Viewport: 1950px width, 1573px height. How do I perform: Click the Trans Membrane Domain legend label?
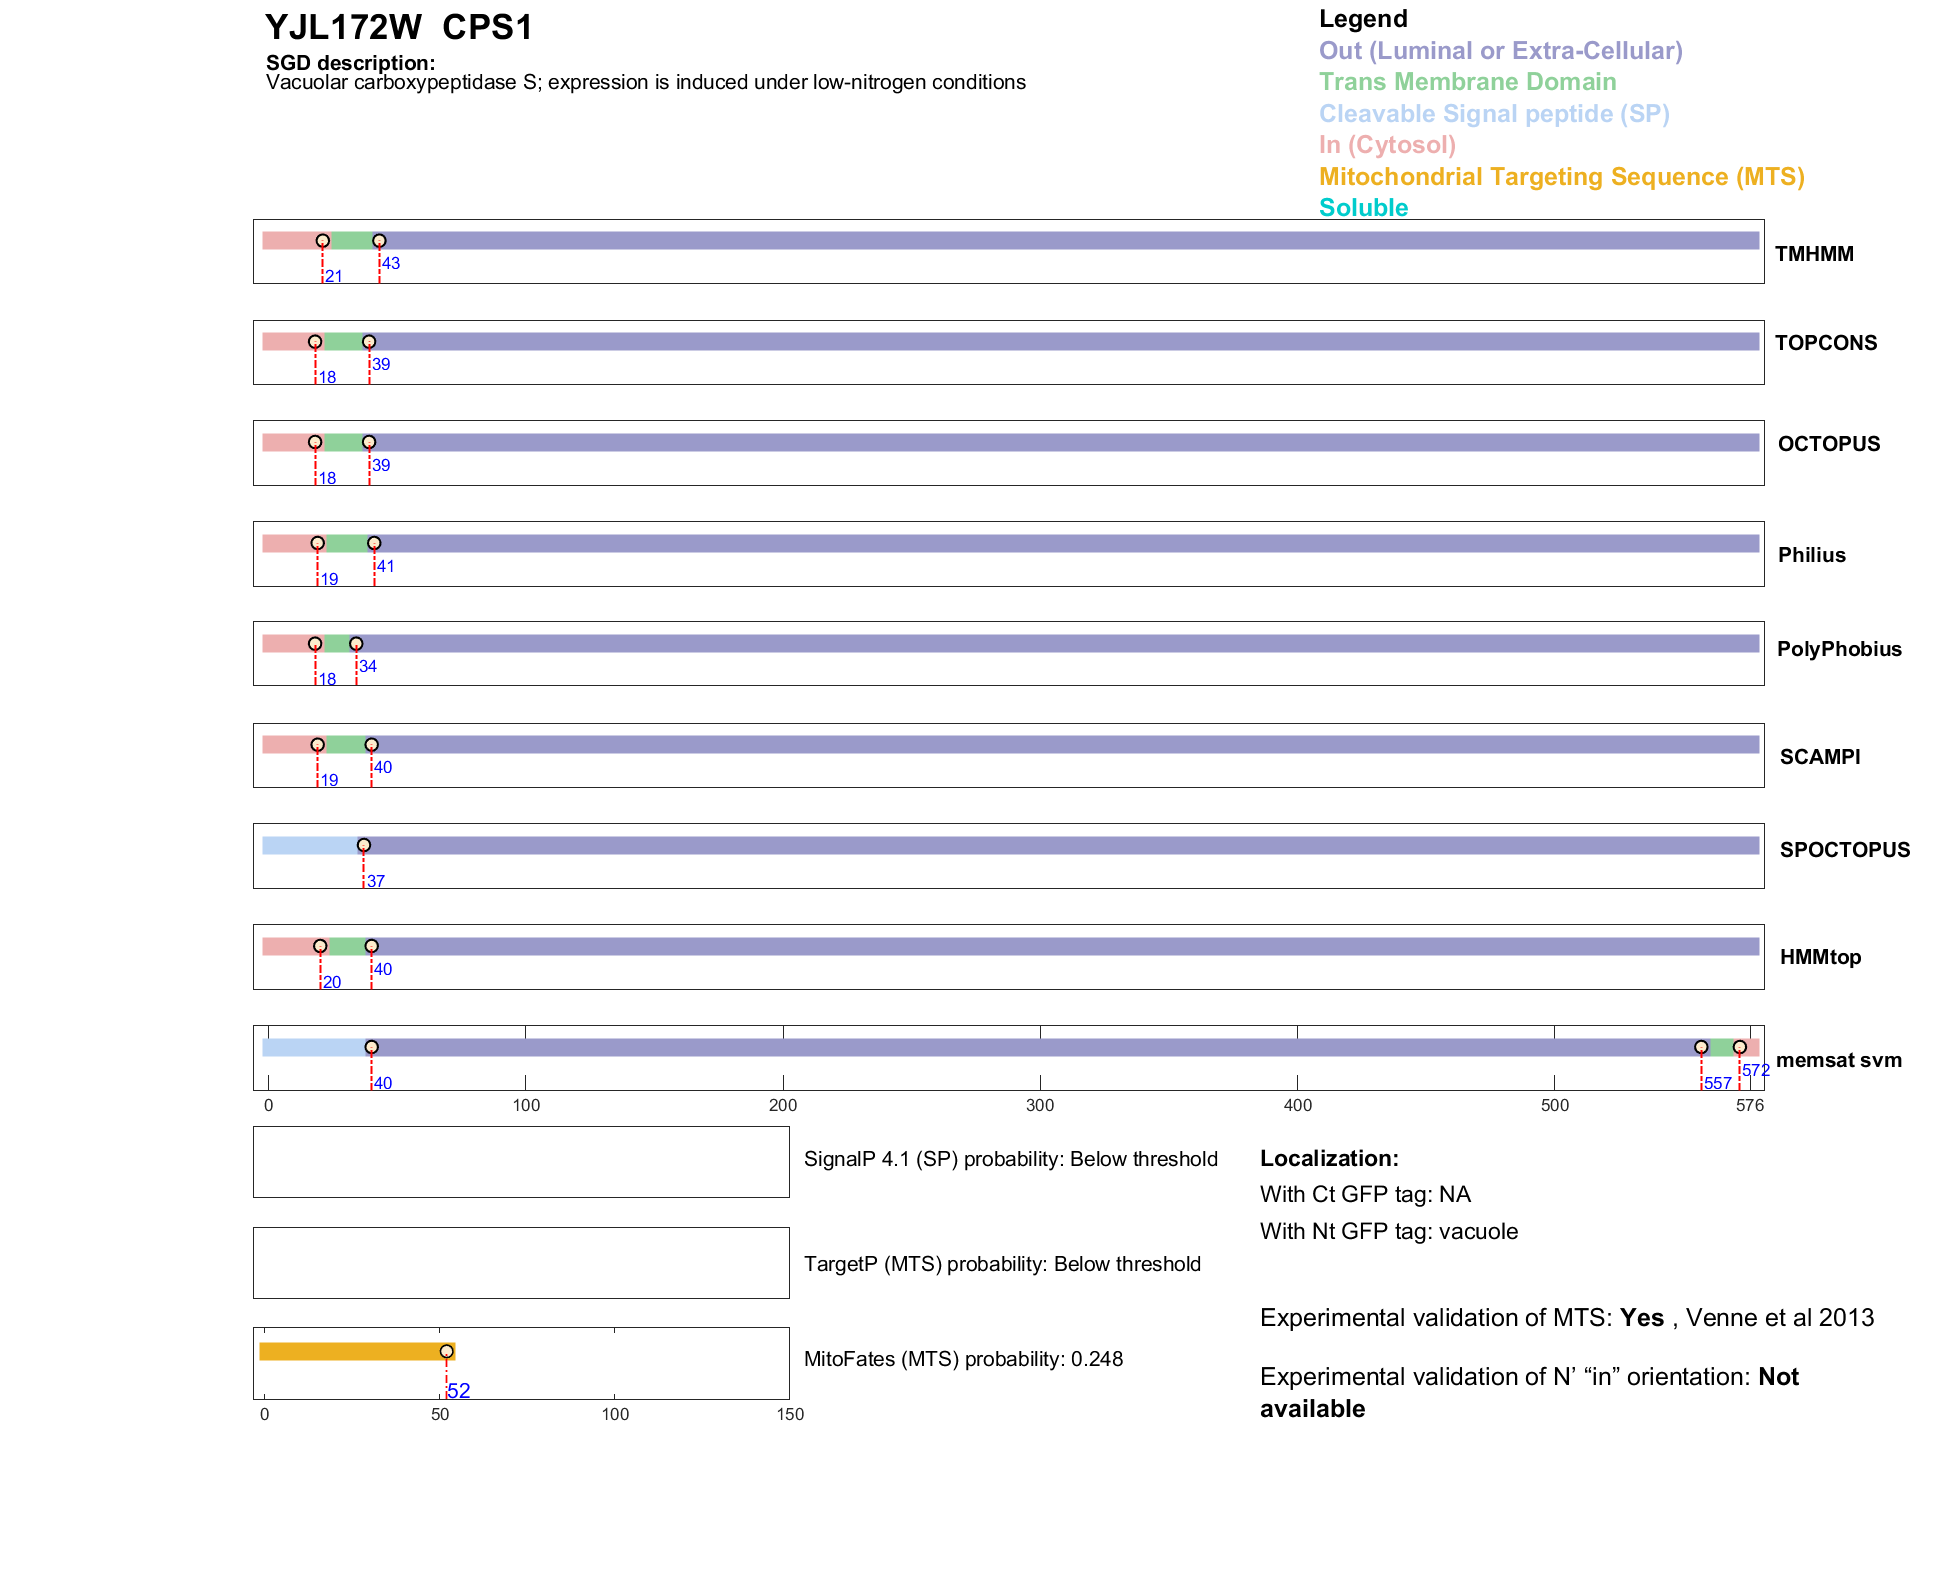pos(1467,82)
